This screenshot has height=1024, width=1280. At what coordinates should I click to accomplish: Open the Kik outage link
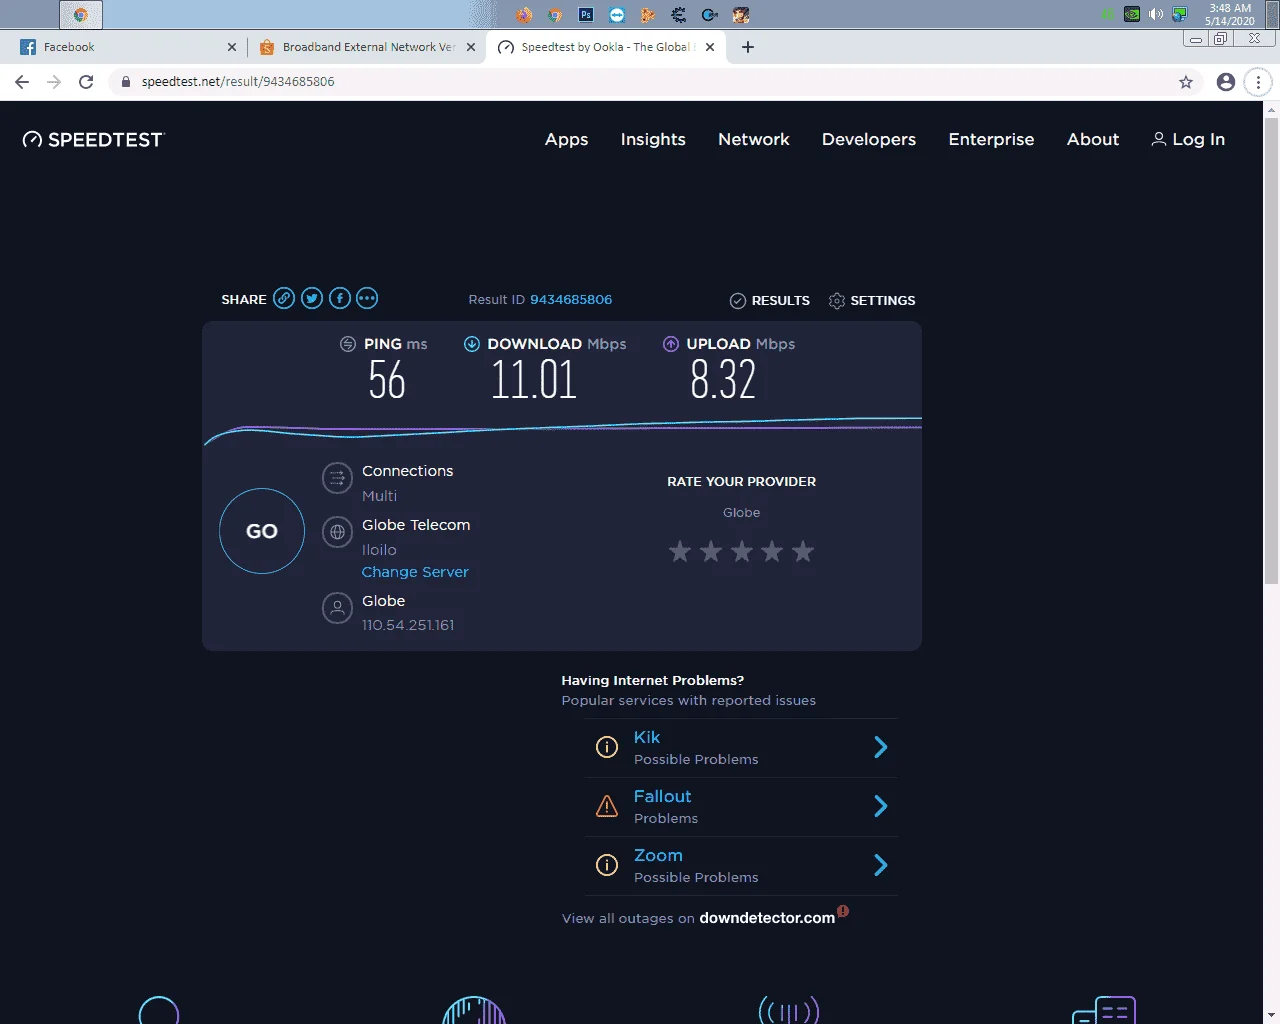pos(647,737)
